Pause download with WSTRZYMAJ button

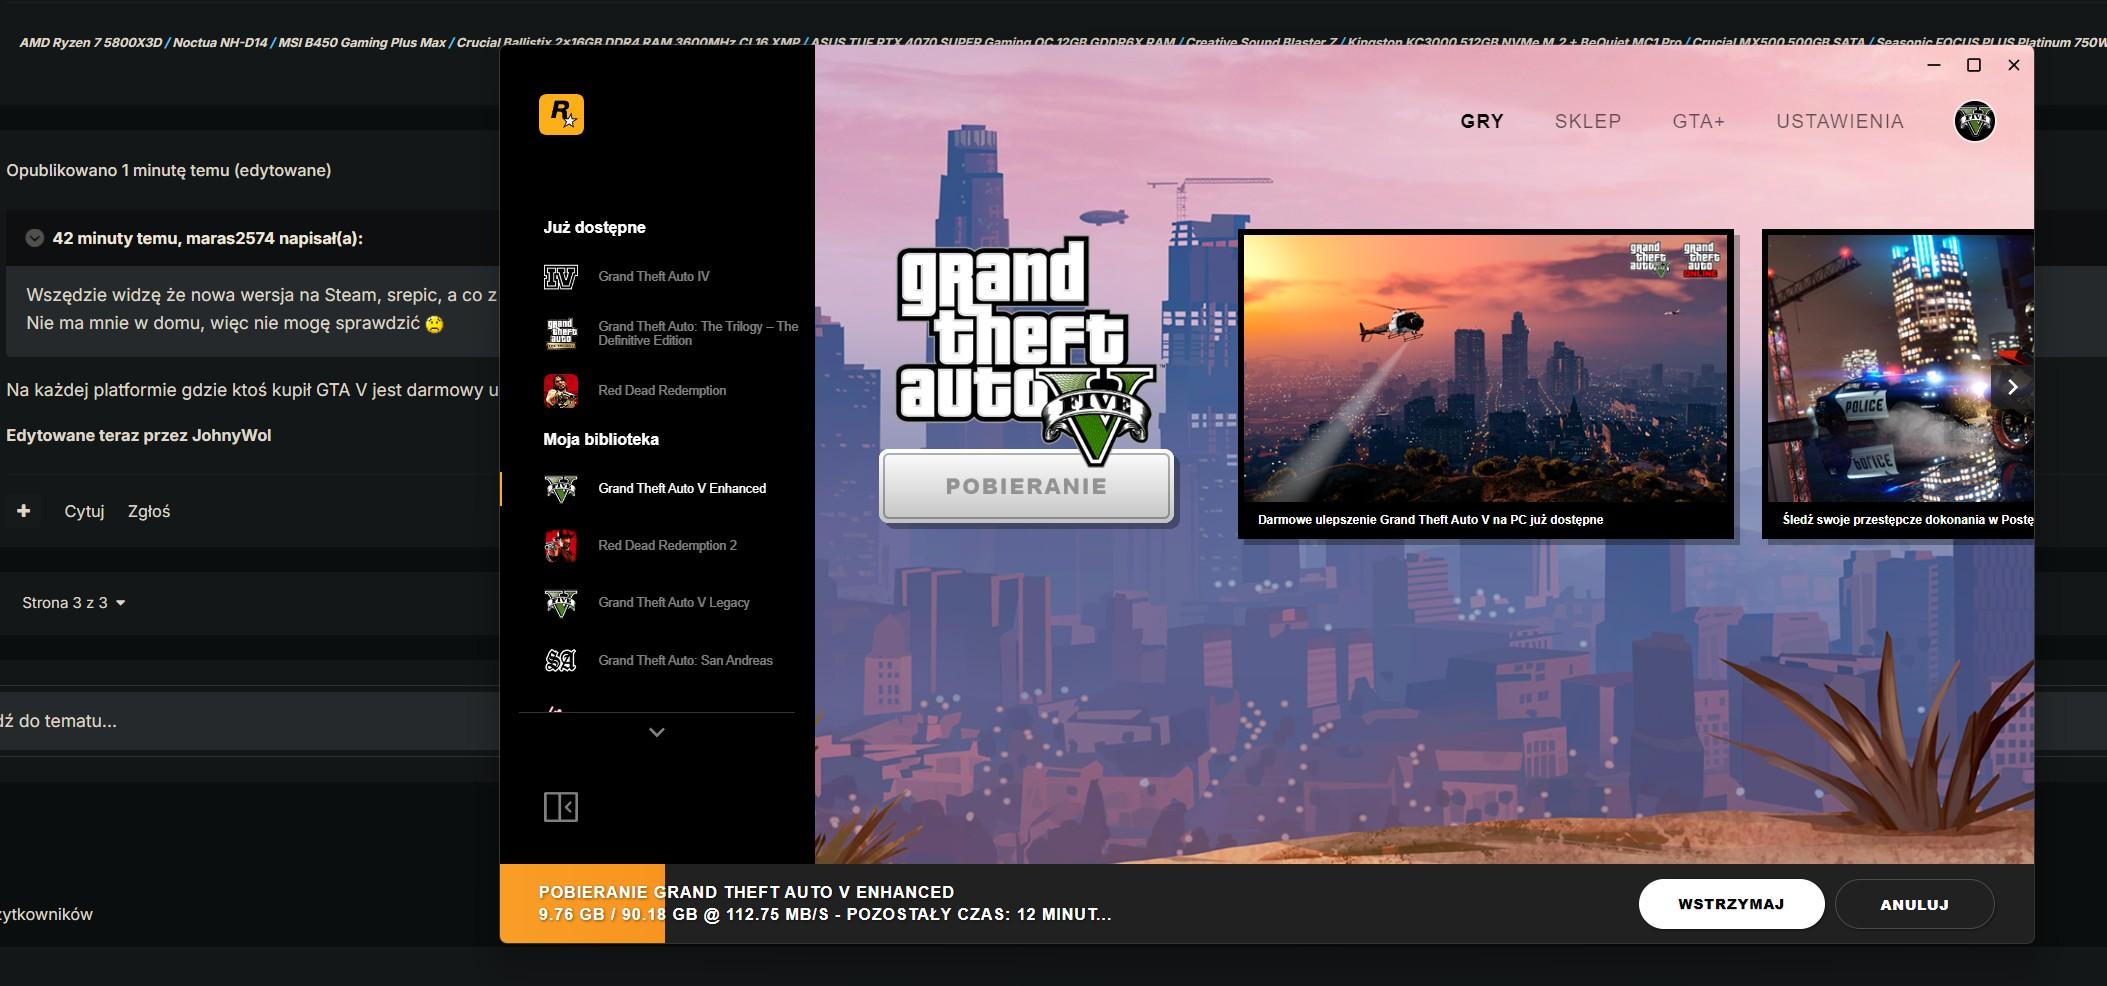pos(1731,904)
